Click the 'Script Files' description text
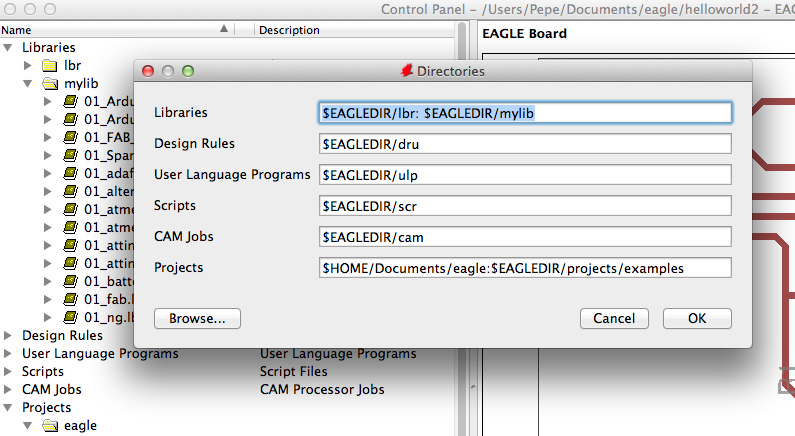Viewport: 795px width, 436px height. (294, 371)
